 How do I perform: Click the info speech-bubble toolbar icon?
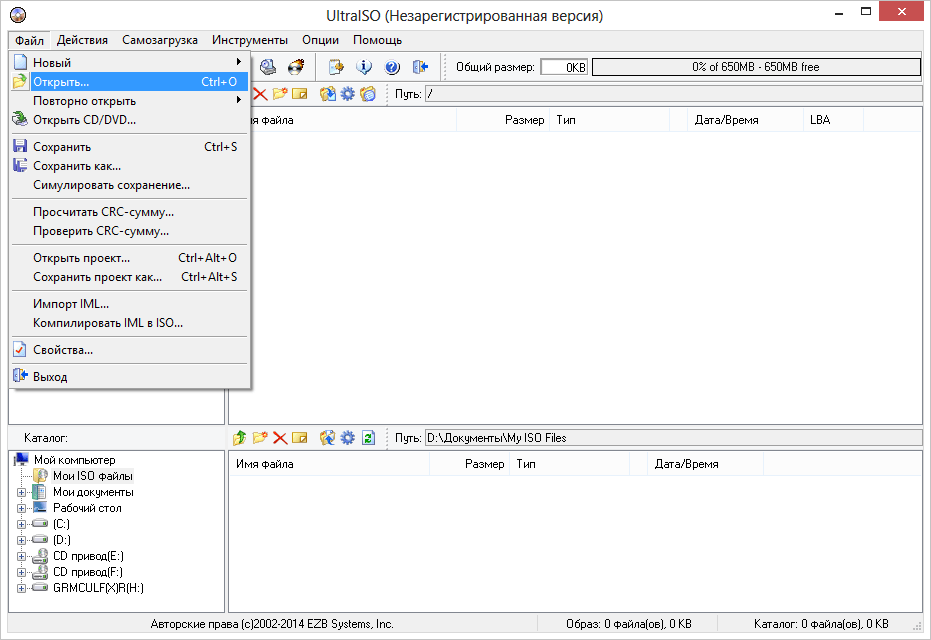pyautogui.click(x=364, y=67)
